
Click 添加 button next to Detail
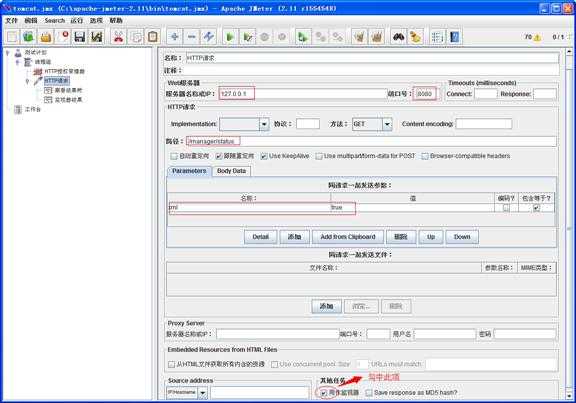pyautogui.click(x=295, y=237)
